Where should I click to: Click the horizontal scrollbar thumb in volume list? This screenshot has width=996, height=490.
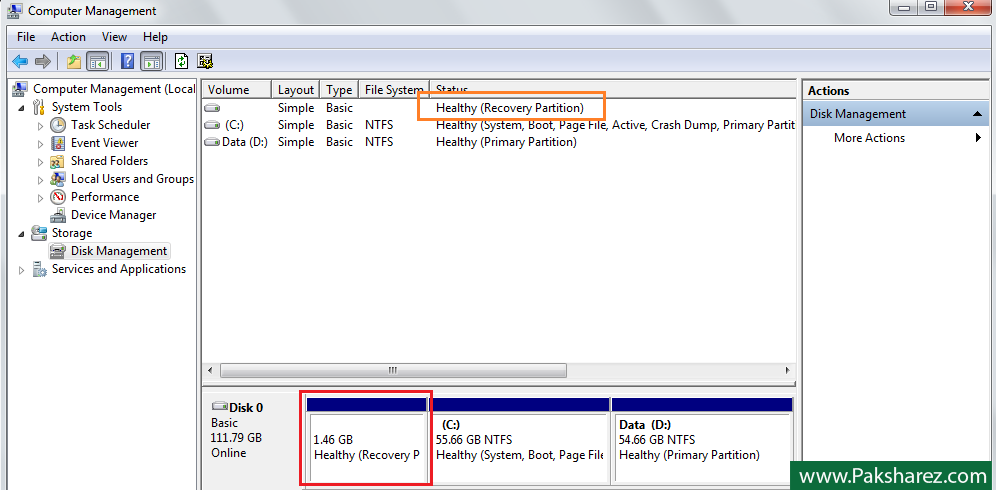tap(393, 370)
